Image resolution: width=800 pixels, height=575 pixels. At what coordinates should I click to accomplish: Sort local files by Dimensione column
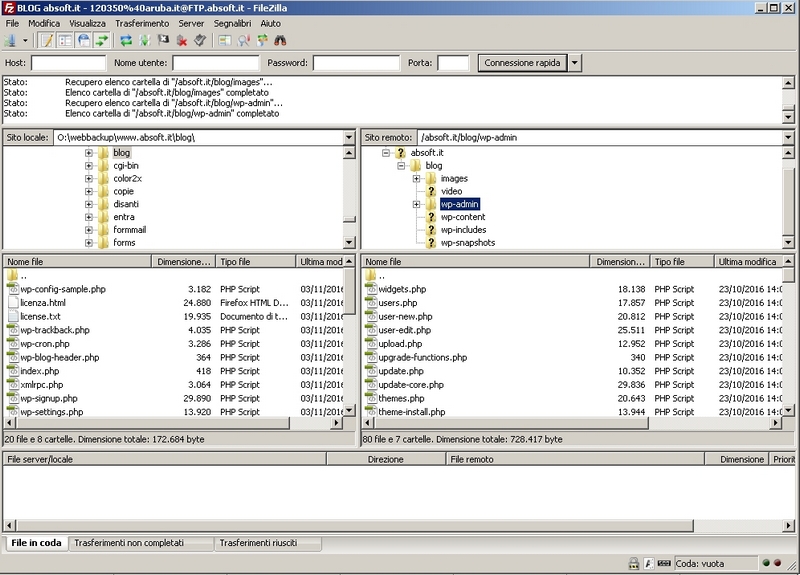click(x=184, y=262)
